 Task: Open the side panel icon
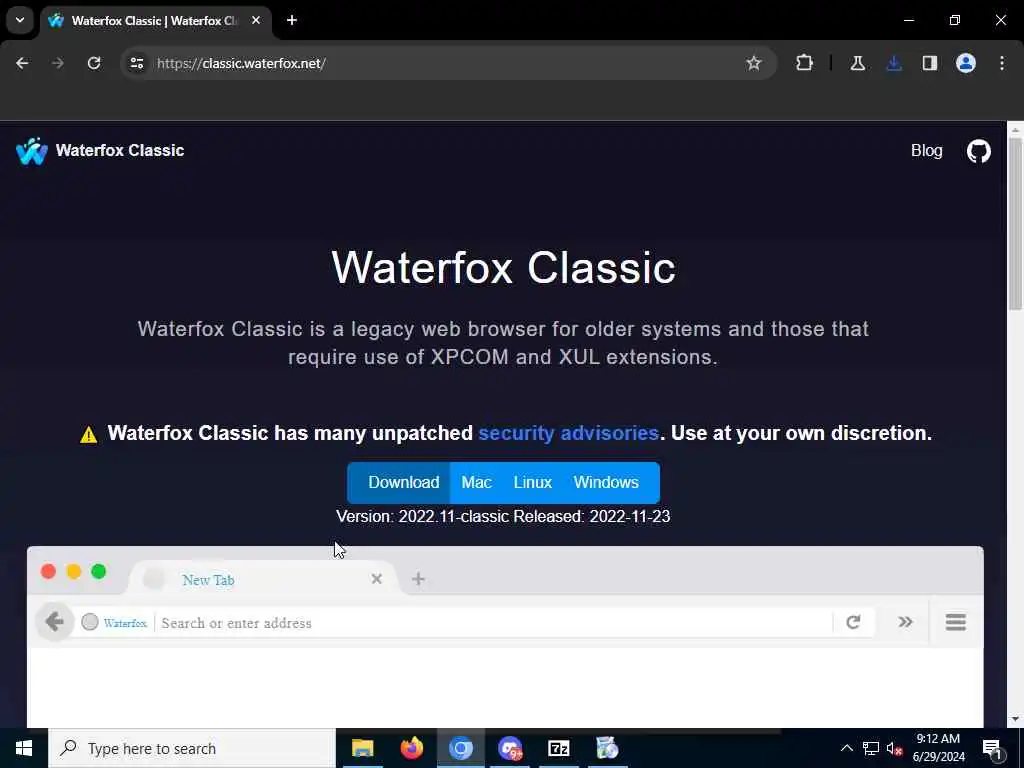click(930, 63)
